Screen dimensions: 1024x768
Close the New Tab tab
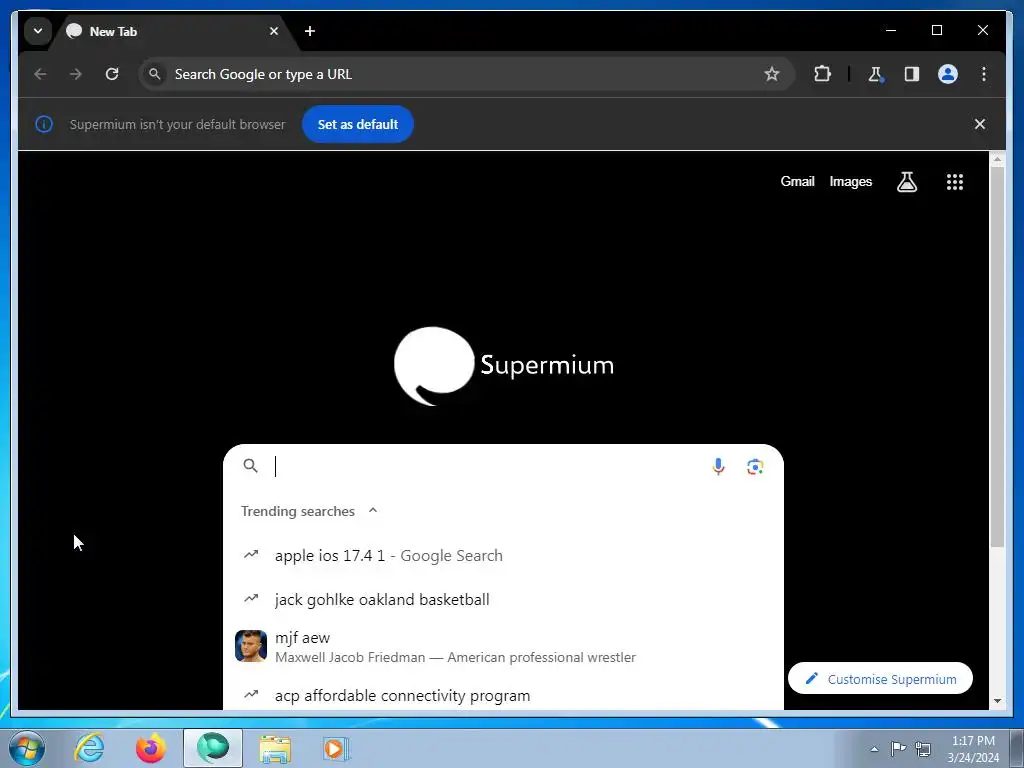point(274,31)
